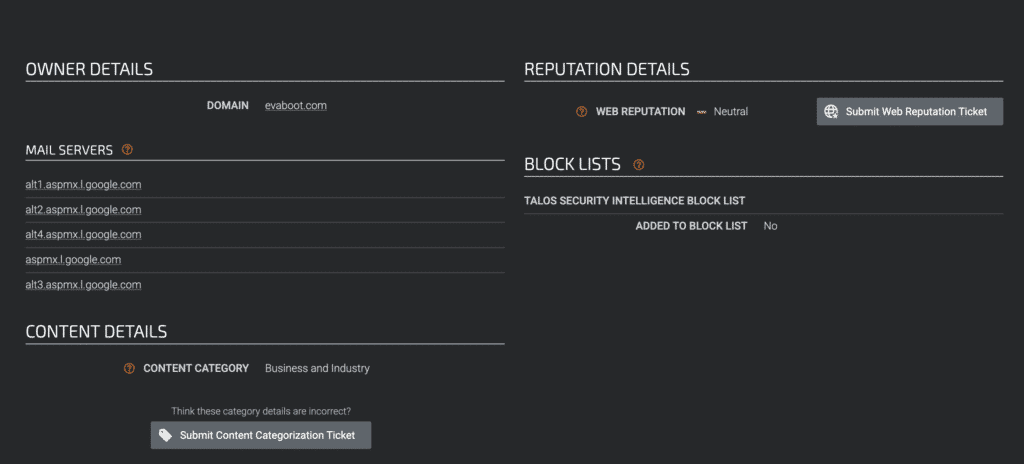Click the Added to Block List 'No' value
1024x464 pixels.
pyautogui.click(x=771, y=226)
